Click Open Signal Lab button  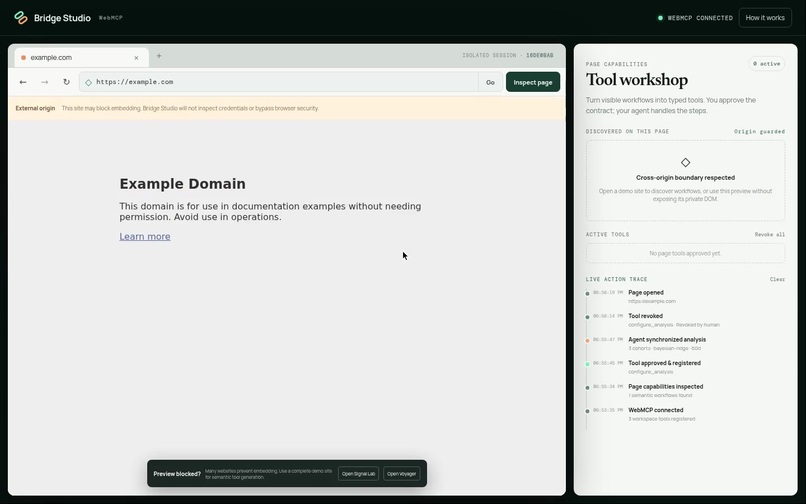[358, 474]
